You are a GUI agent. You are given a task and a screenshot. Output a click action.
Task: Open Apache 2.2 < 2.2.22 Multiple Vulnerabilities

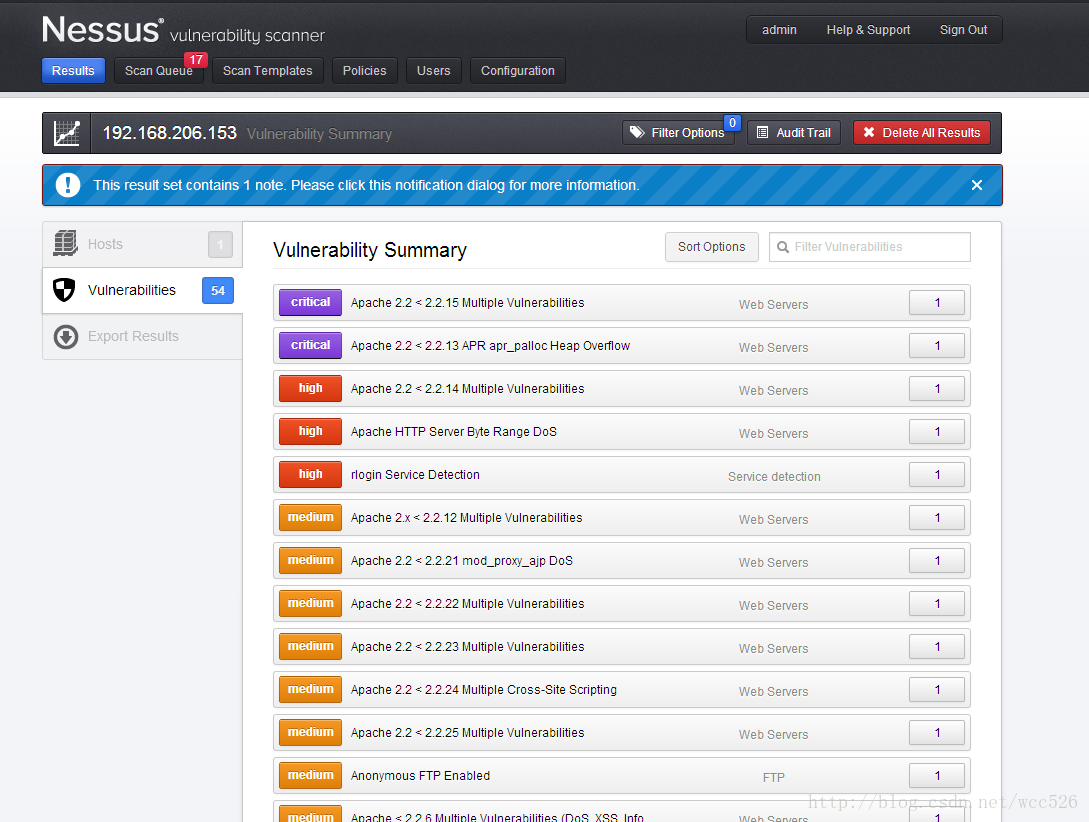coord(622,604)
